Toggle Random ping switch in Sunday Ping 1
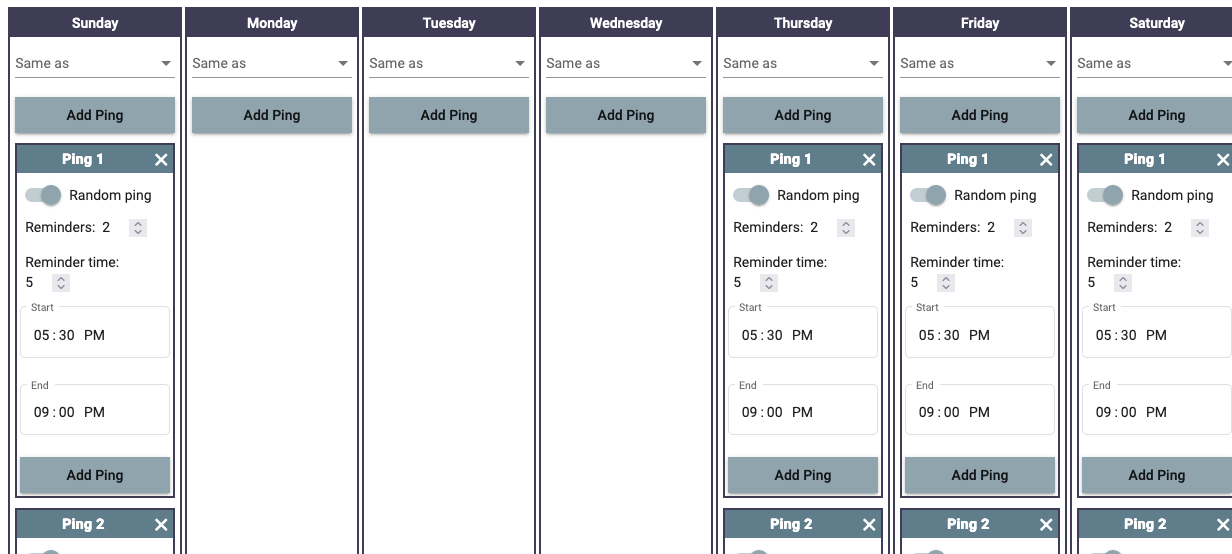1232x554 pixels. point(44,195)
